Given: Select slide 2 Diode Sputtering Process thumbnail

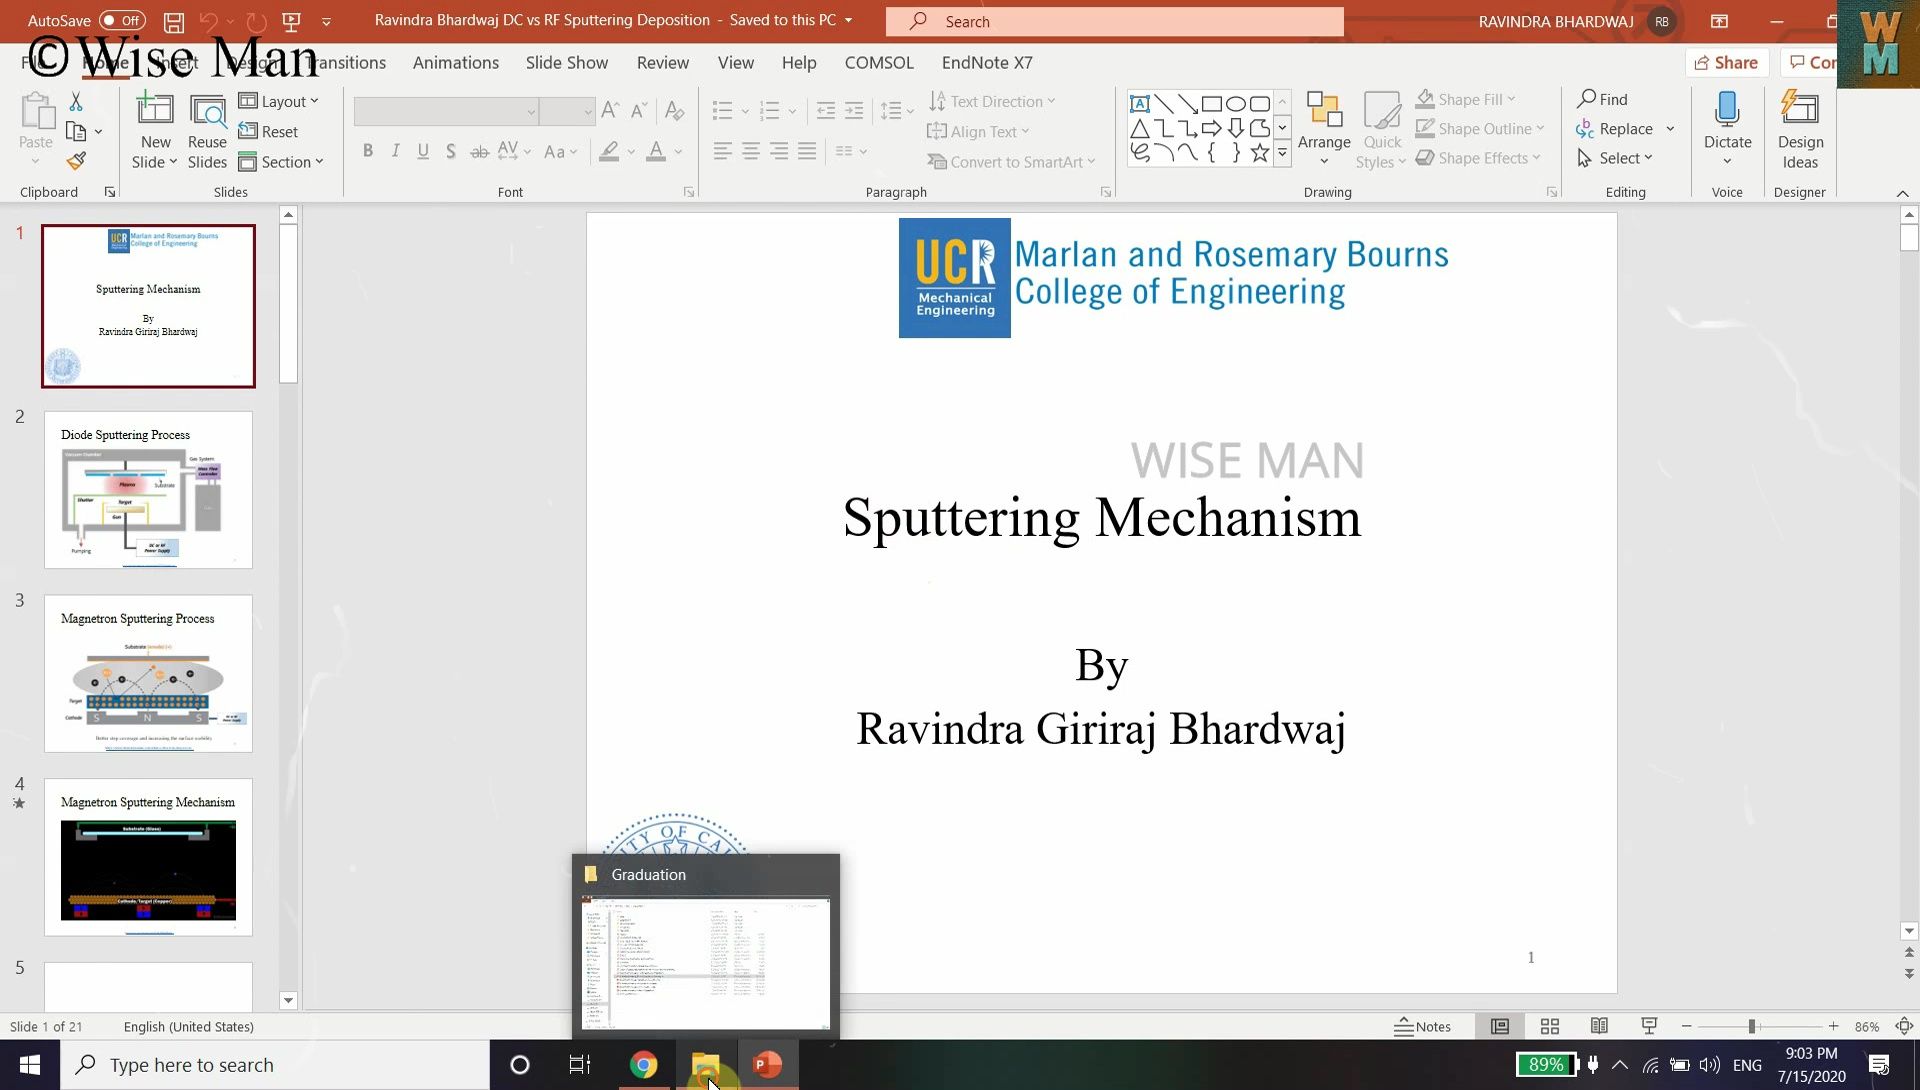Looking at the screenshot, I should [x=148, y=490].
